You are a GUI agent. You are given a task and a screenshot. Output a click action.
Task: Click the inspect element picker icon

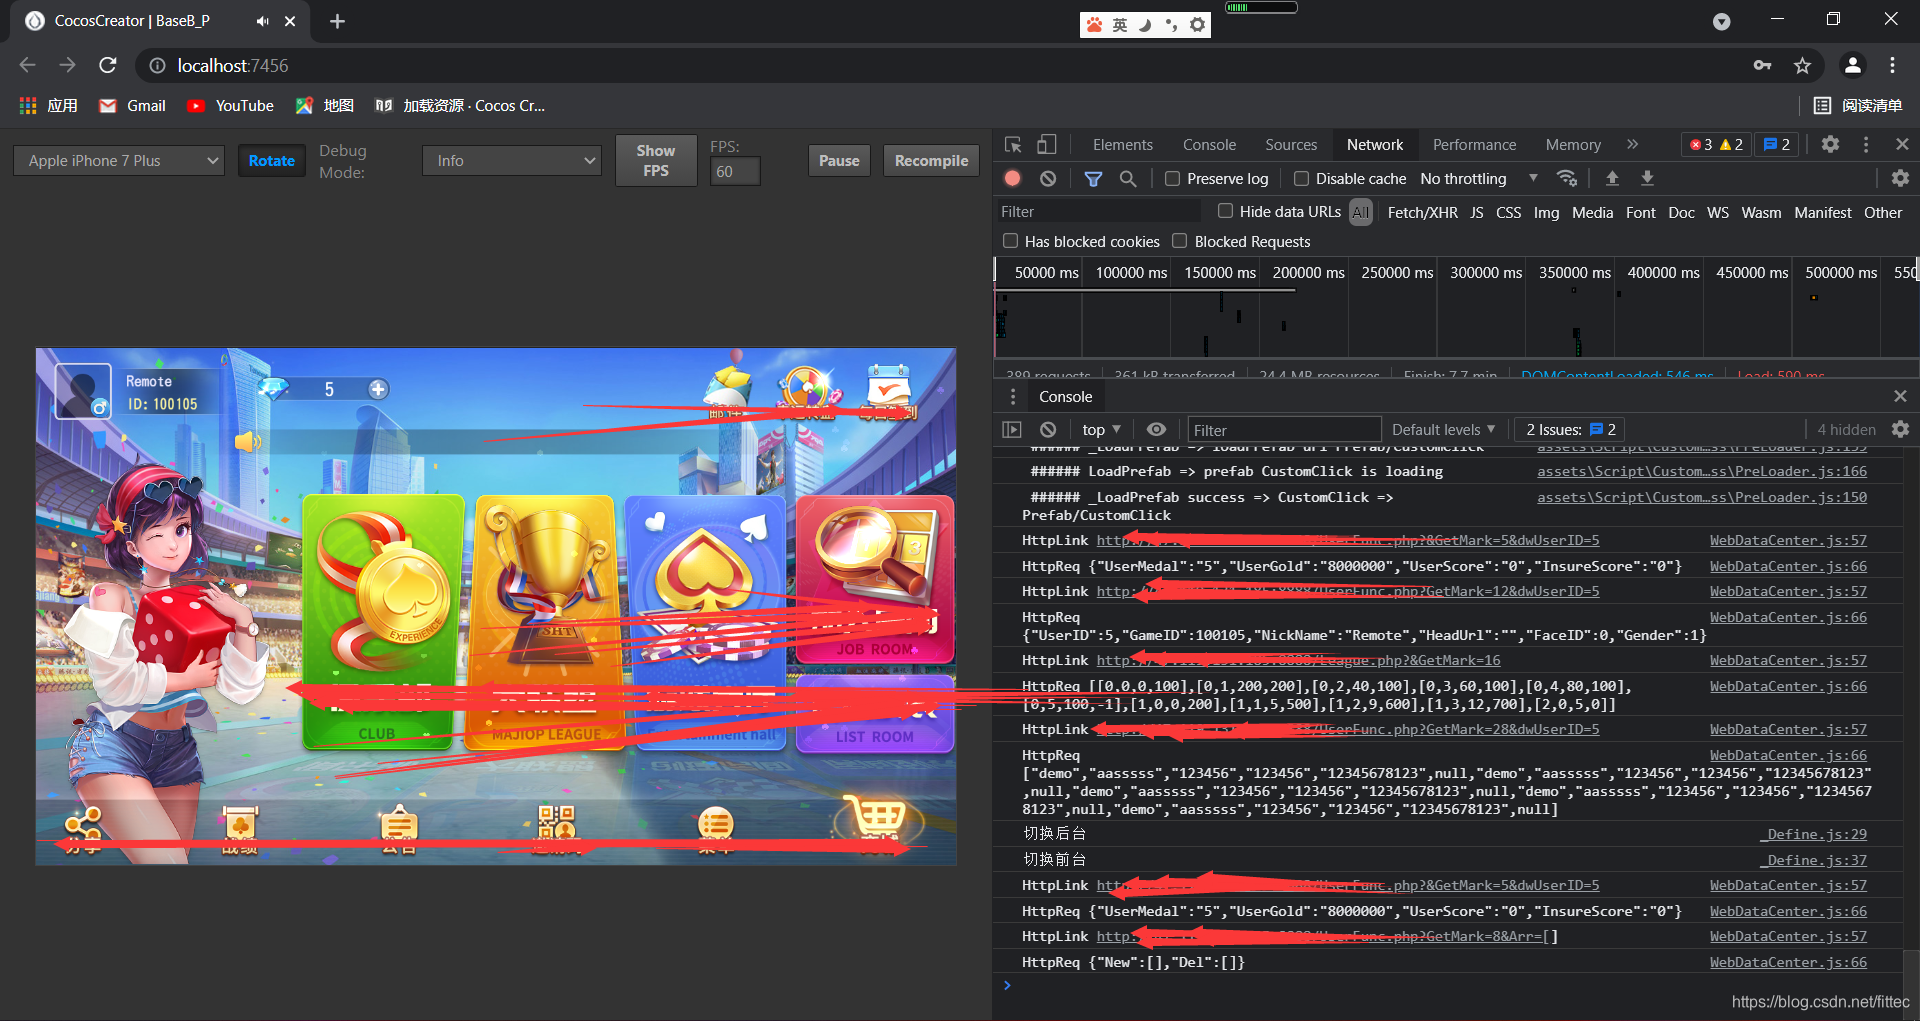click(x=1013, y=145)
